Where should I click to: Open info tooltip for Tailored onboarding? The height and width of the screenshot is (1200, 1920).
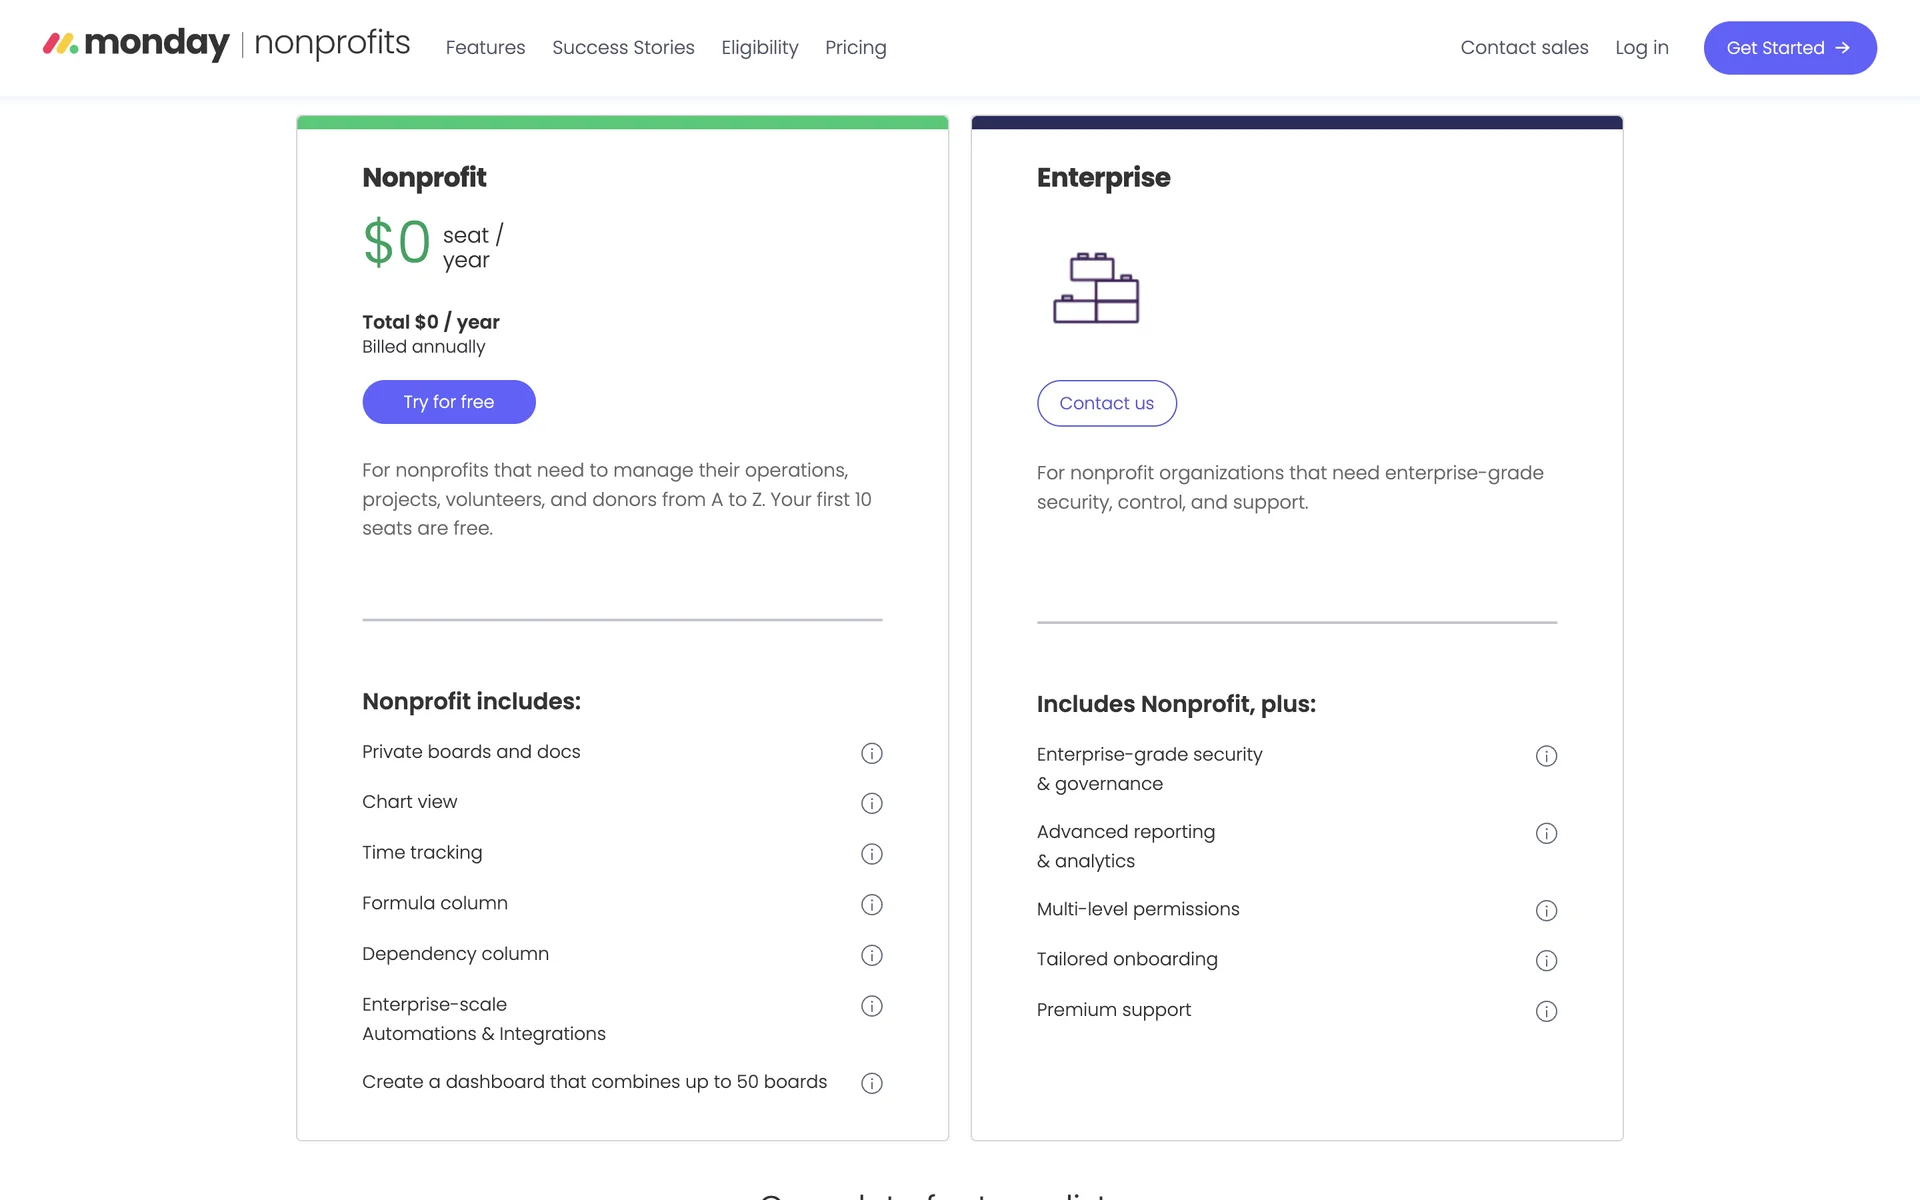coord(1546,961)
